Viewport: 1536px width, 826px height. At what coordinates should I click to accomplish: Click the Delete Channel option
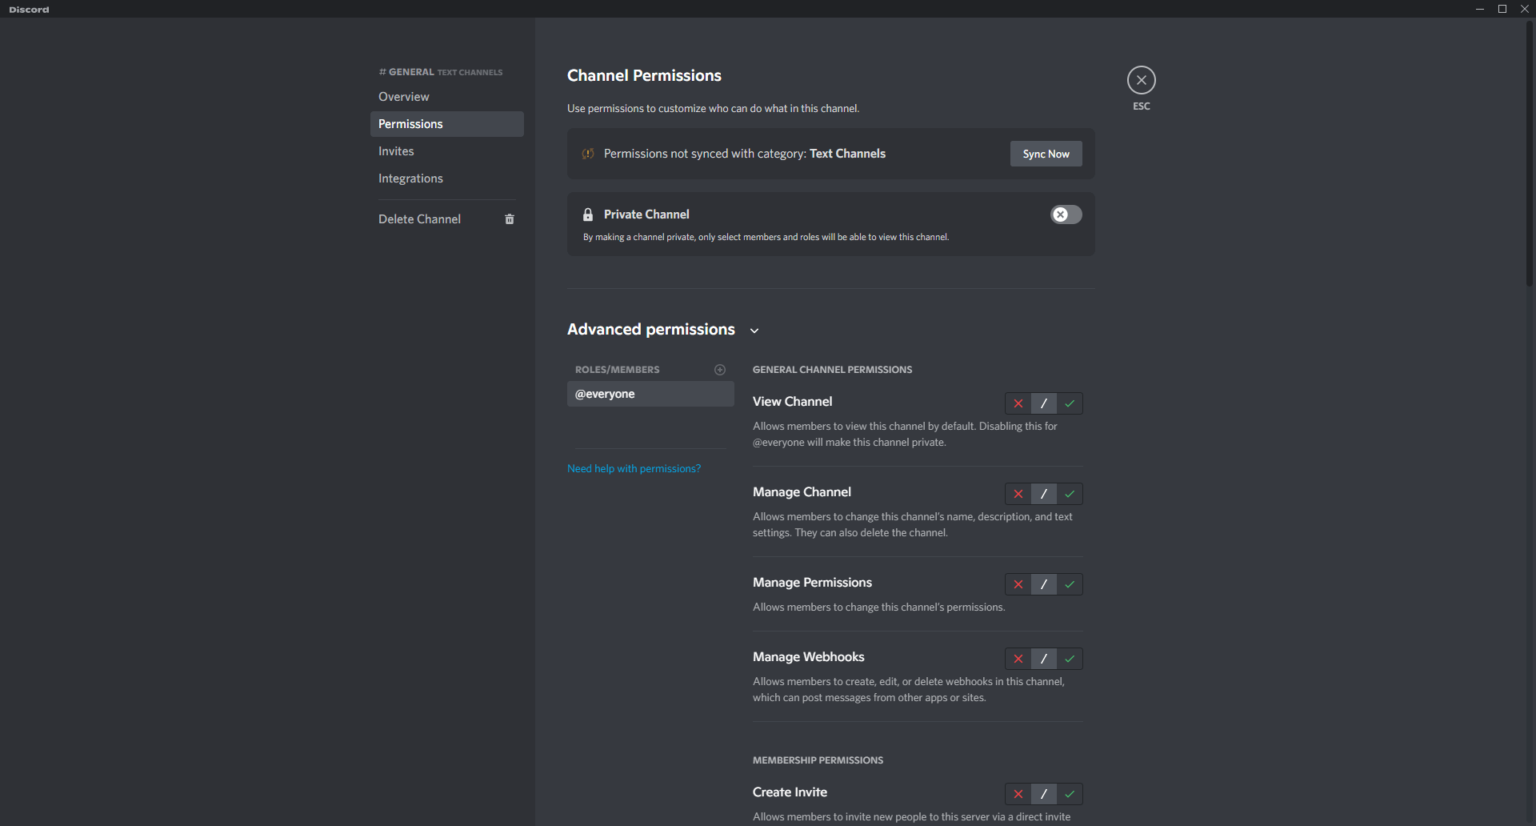pos(420,219)
